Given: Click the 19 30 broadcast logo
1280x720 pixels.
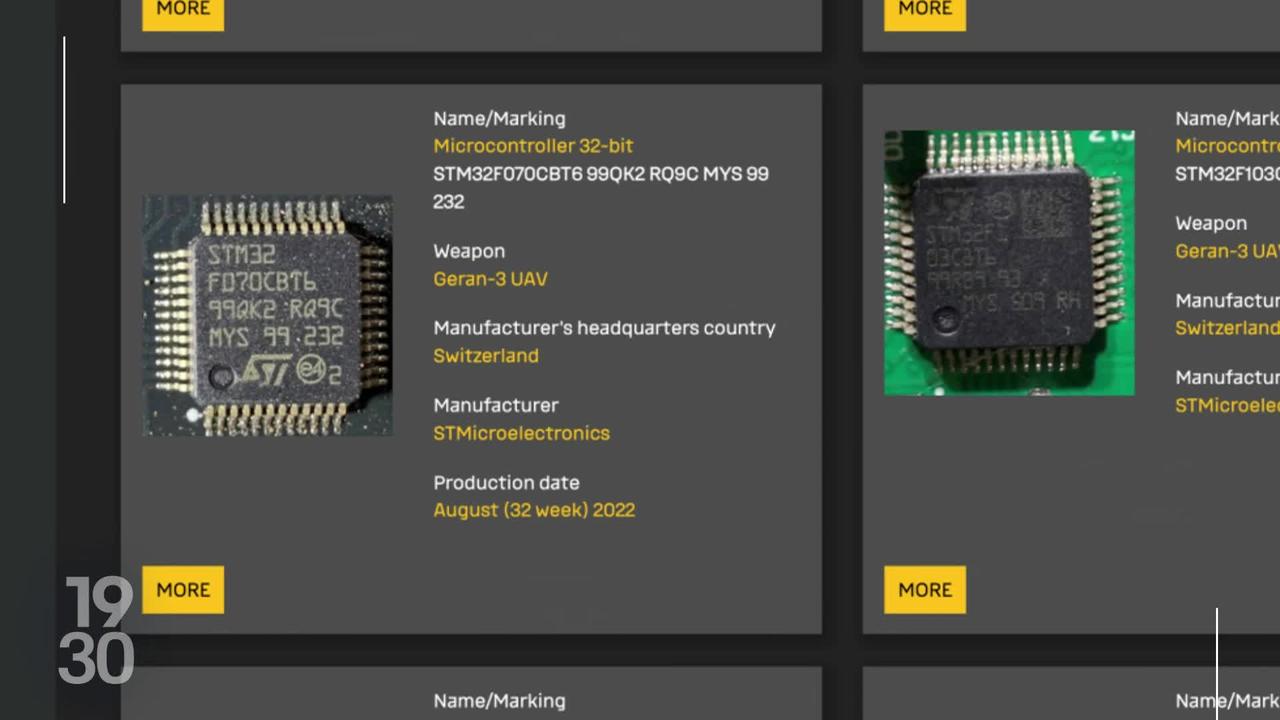Looking at the screenshot, I should [x=97, y=630].
